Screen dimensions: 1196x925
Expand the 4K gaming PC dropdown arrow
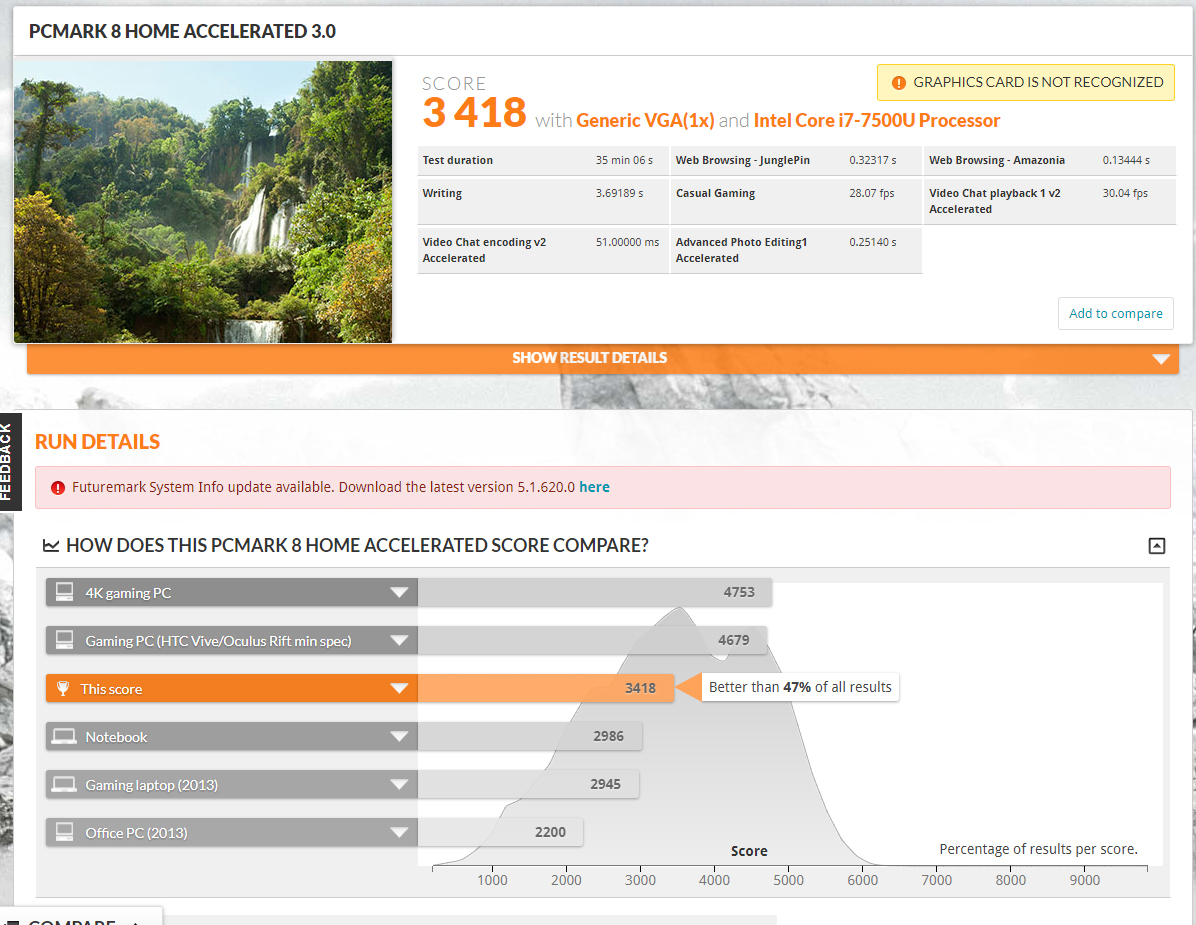click(x=399, y=593)
